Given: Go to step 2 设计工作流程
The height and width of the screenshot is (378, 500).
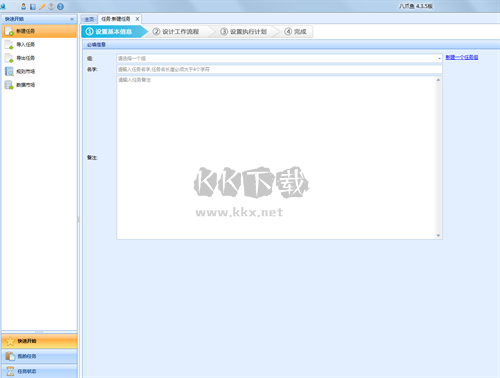Looking at the screenshot, I should tap(176, 32).
